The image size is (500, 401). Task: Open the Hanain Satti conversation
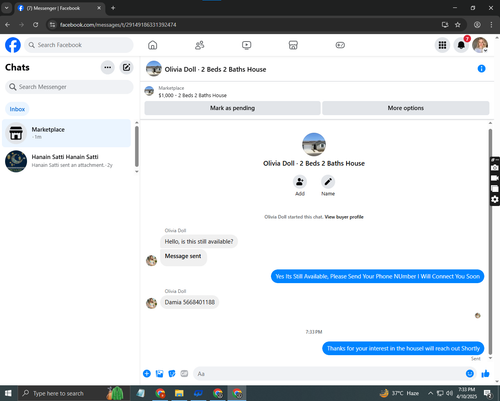[x=66, y=161]
